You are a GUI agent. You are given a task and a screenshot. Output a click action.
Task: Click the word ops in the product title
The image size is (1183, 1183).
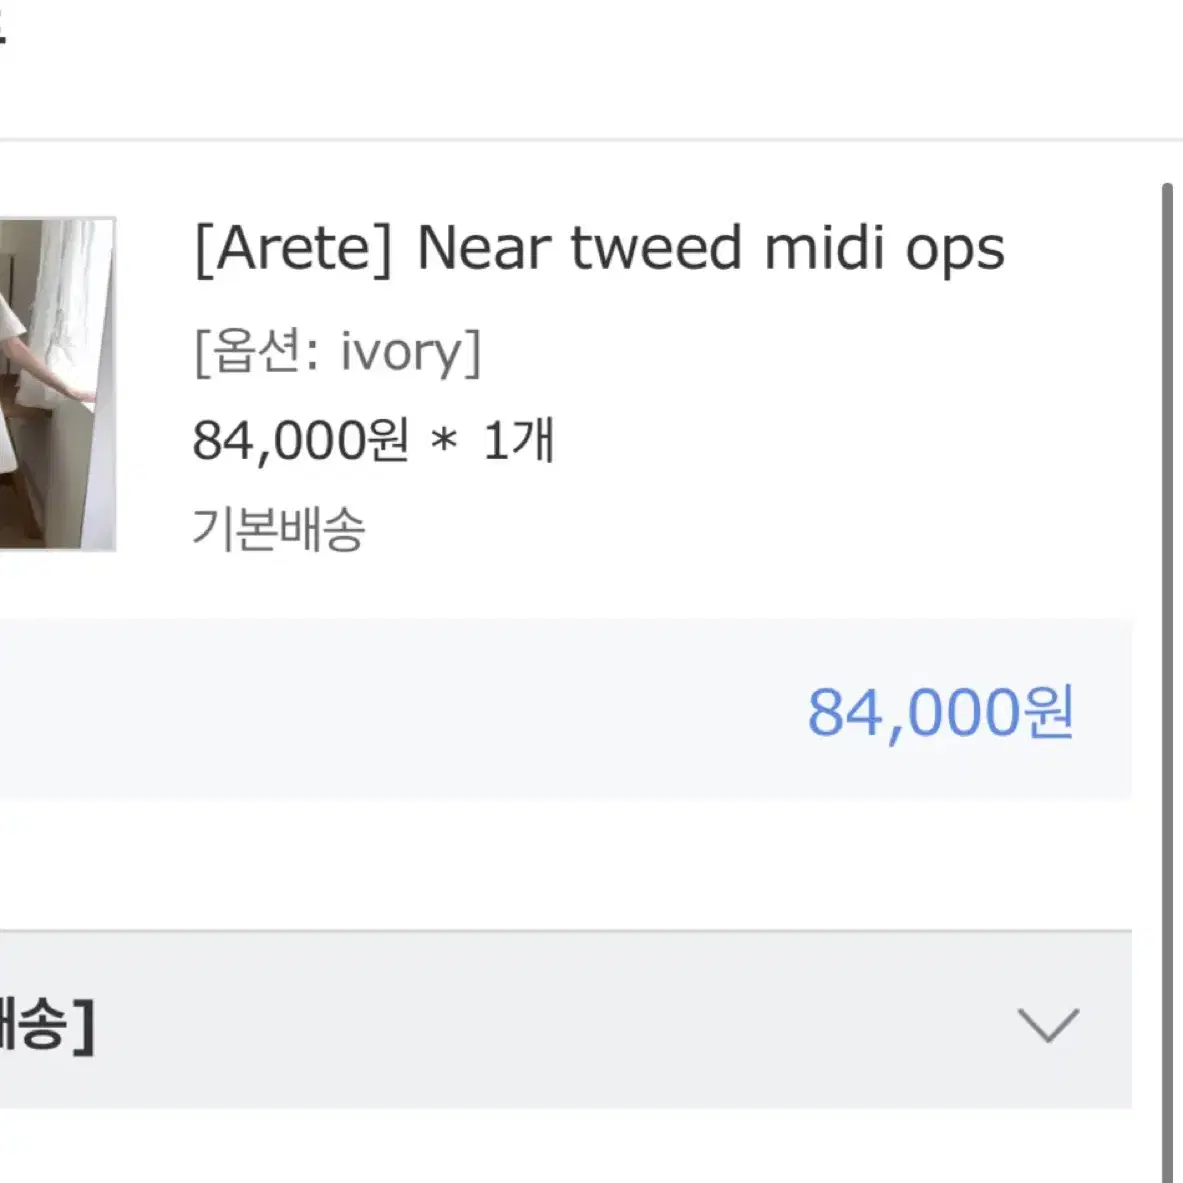pyautogui.click(x=955, y=253)
